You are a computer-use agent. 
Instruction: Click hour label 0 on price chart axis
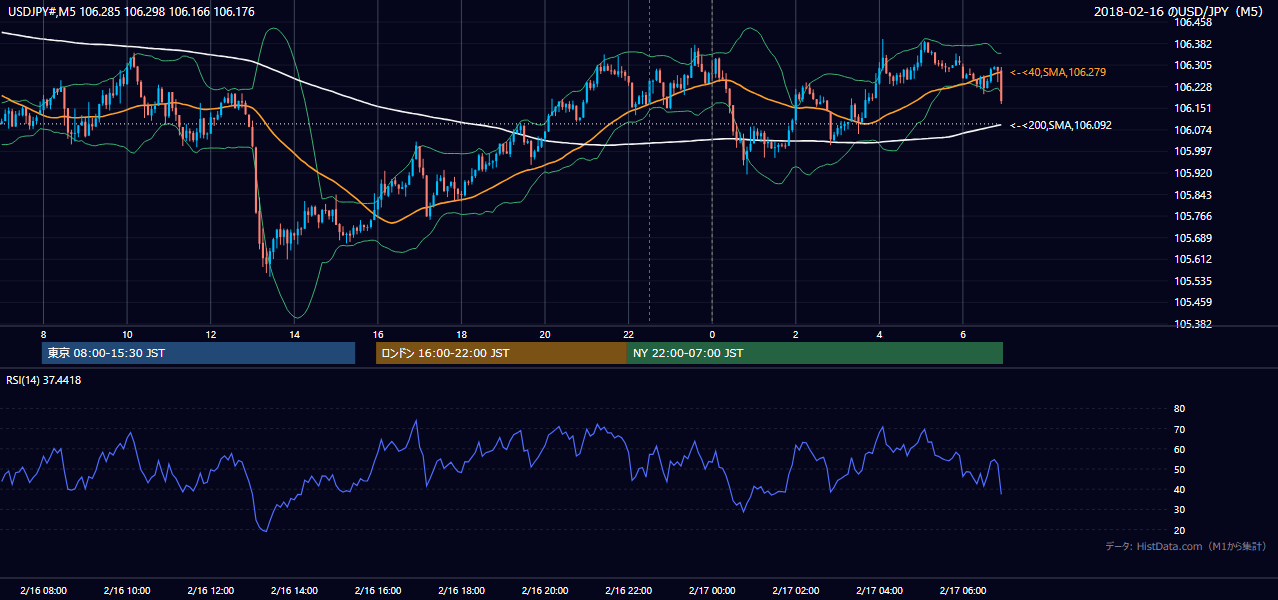(x=712, y=334)
